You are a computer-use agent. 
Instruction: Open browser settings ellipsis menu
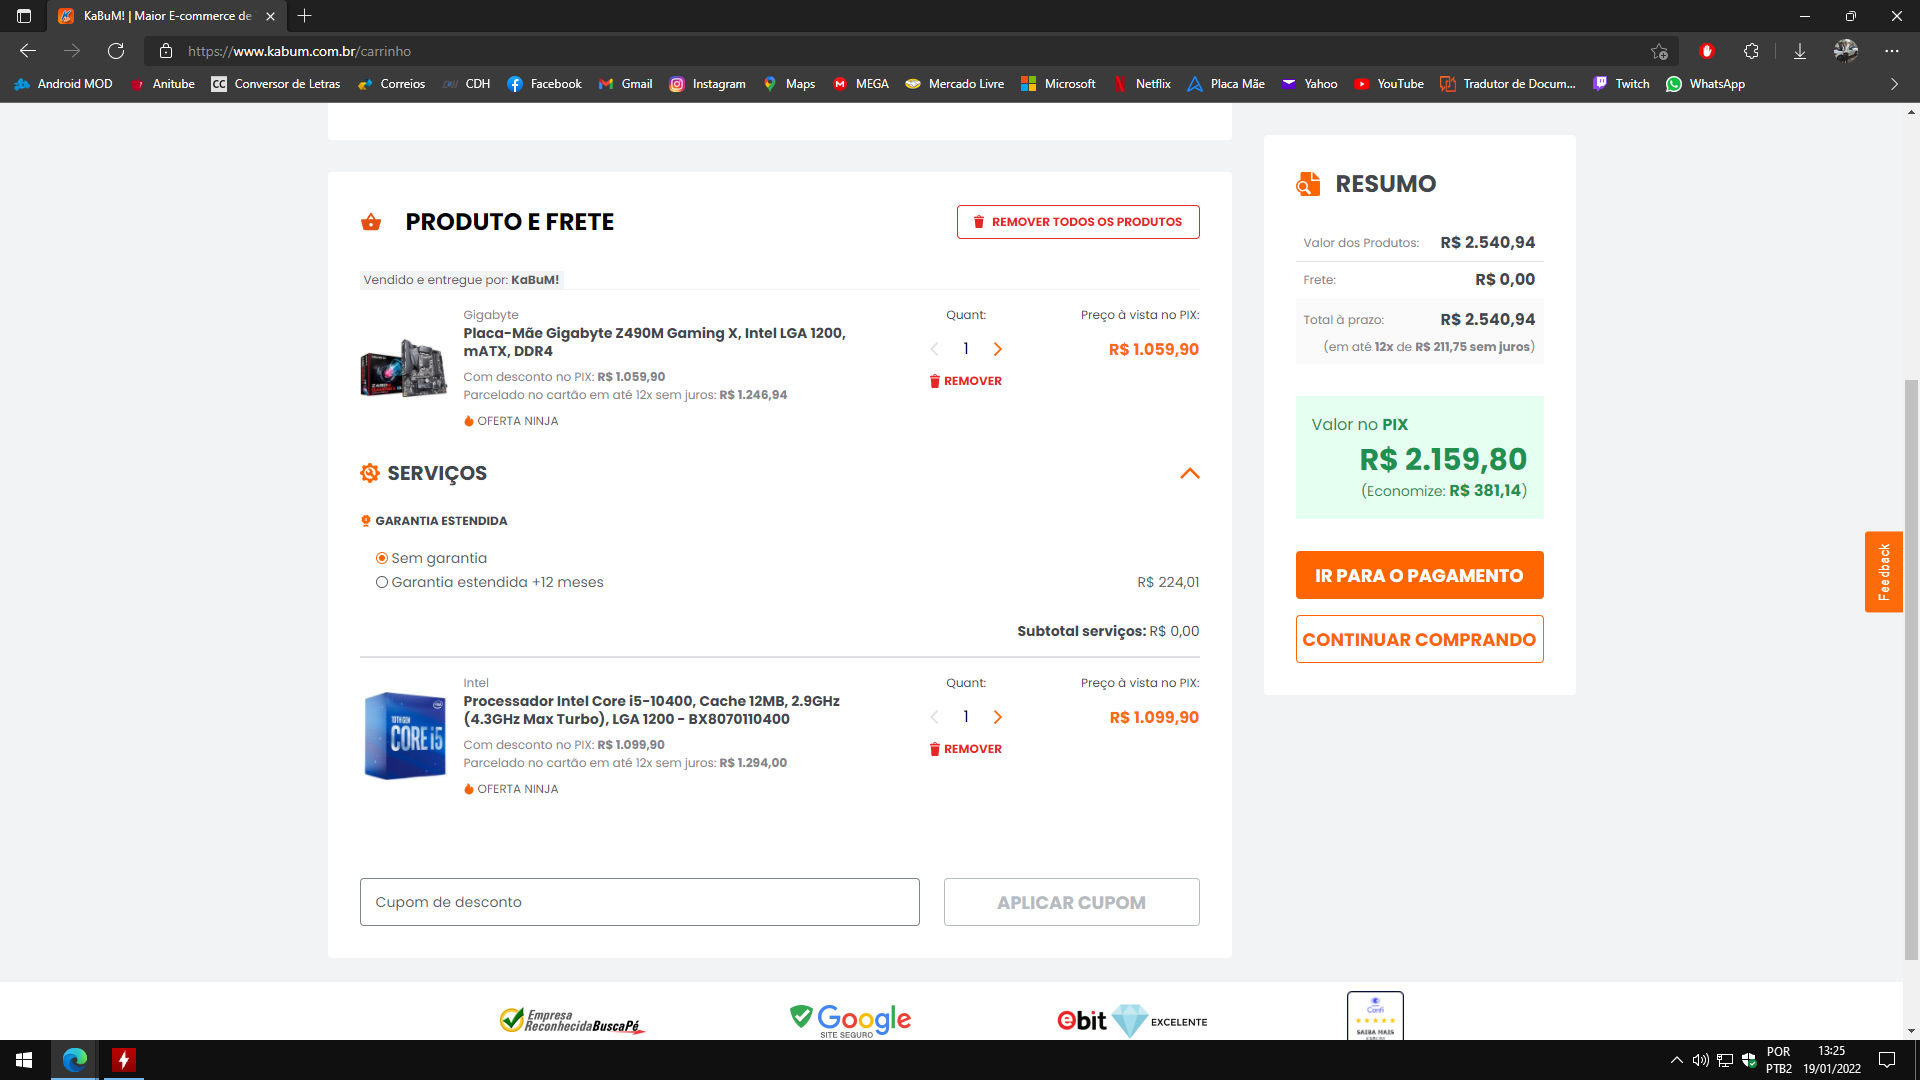tap(1892, 51)
